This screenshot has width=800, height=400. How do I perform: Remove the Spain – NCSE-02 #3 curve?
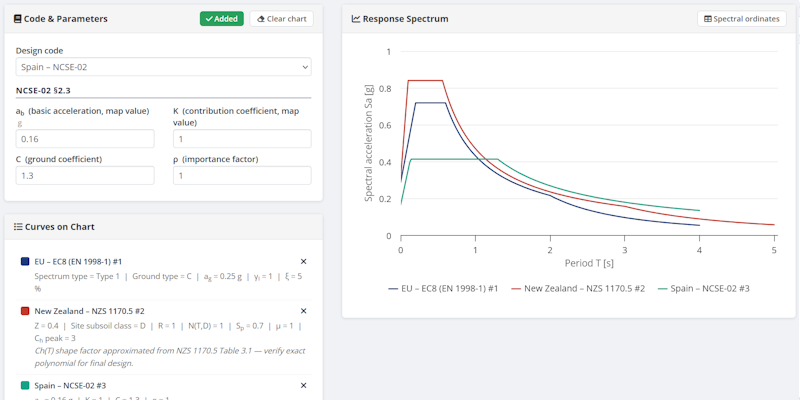(x=304, y=385)
